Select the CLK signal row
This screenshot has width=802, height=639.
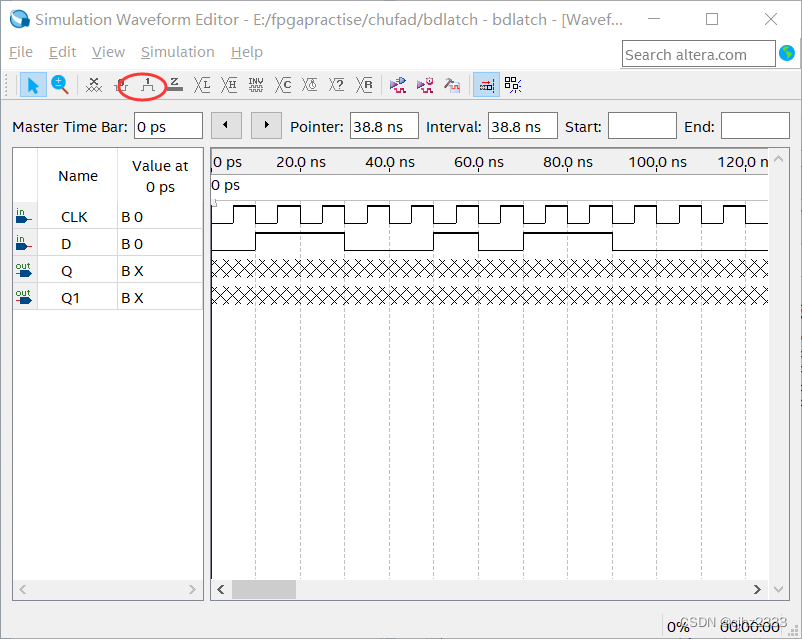108,216
